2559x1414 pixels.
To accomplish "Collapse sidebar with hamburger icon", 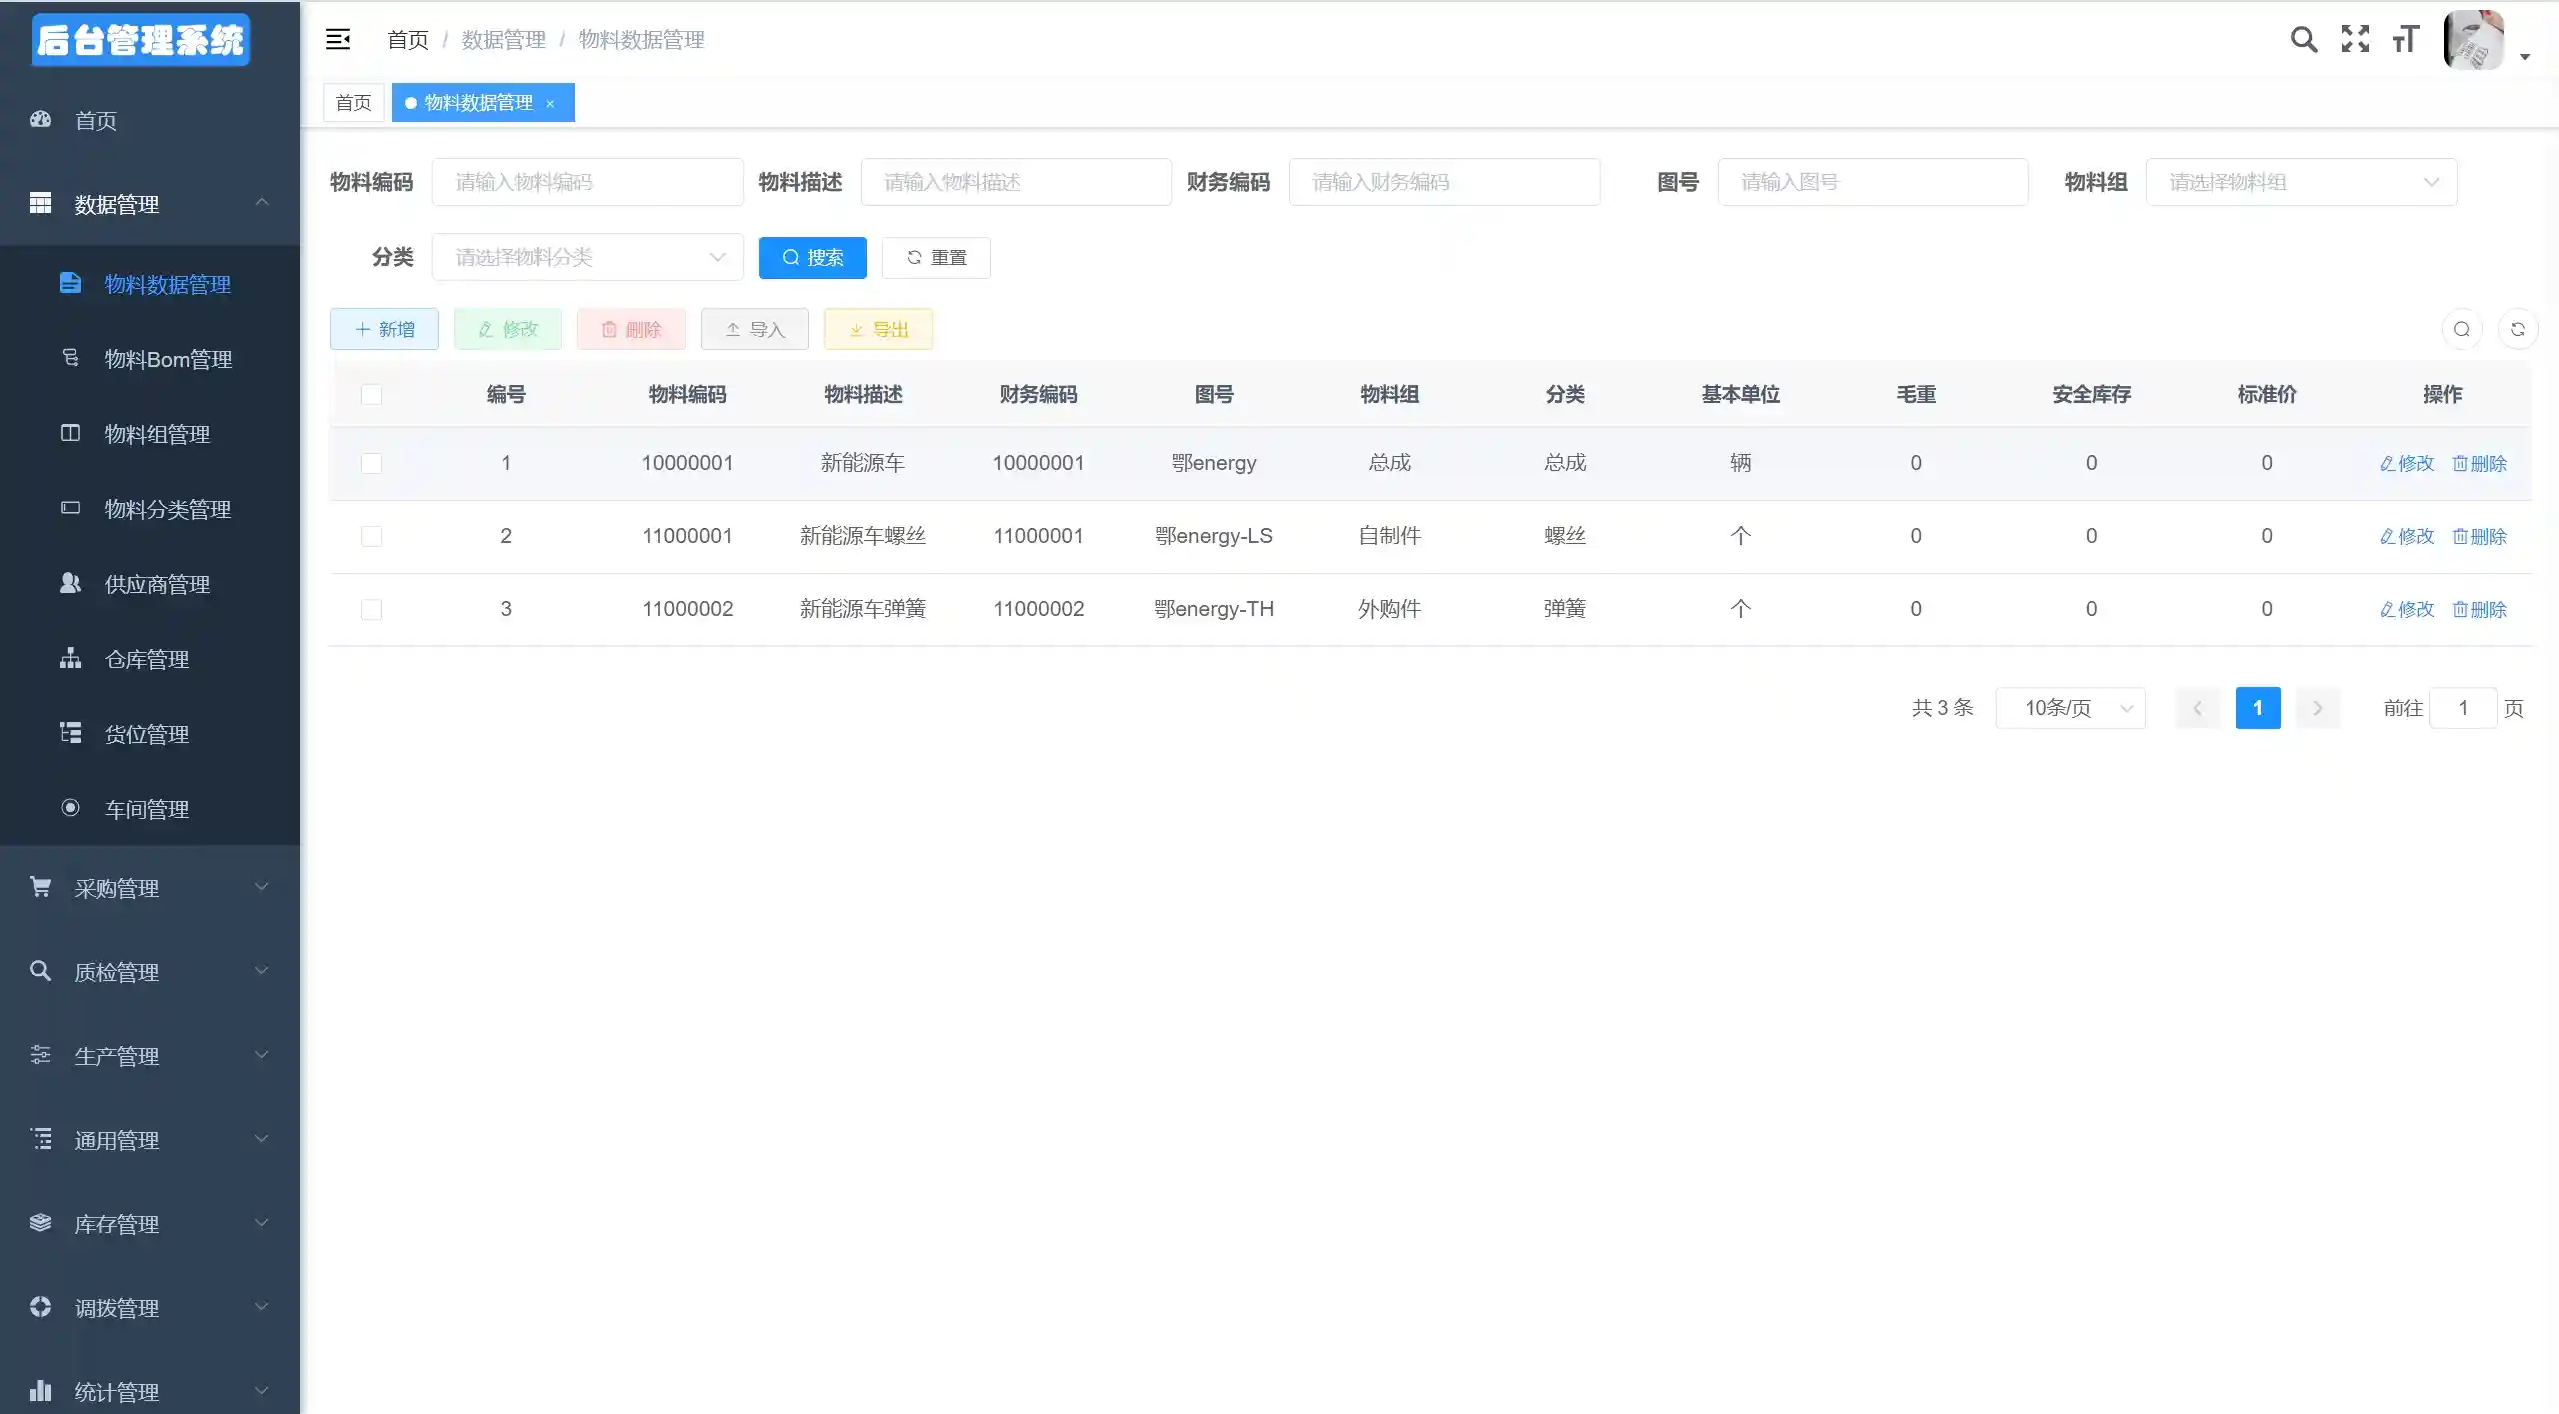I will point(338,40).
